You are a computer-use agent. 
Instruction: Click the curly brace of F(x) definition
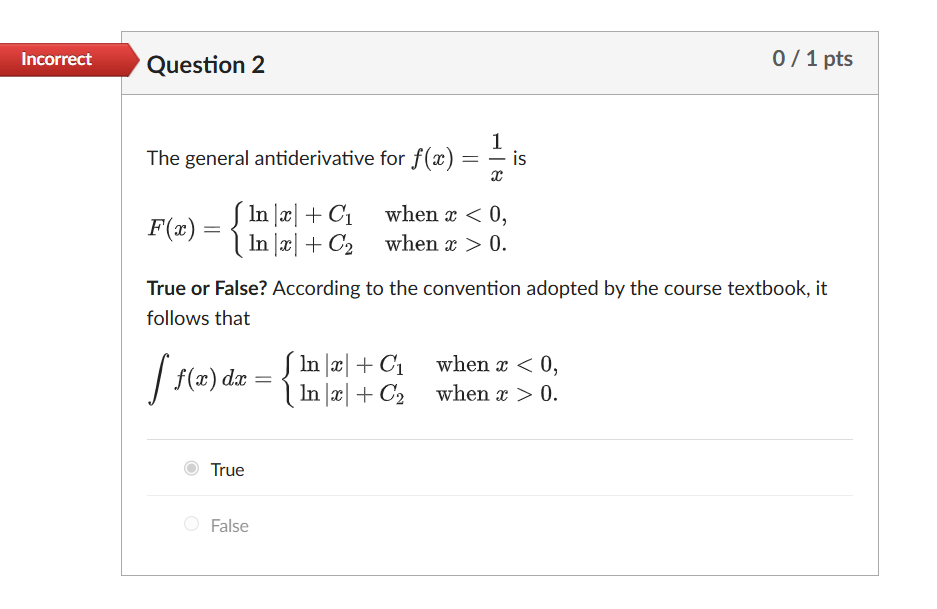(x=237, y=228)
